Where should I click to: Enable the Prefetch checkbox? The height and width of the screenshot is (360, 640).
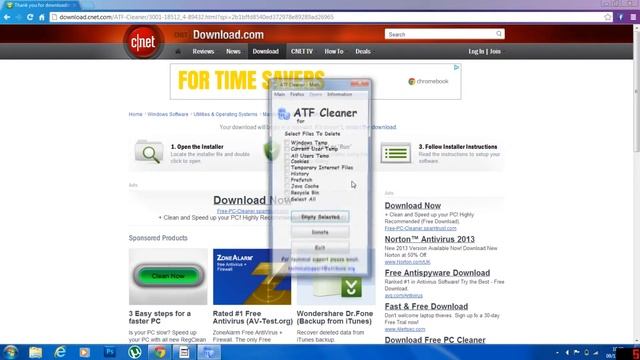[287, 180]
